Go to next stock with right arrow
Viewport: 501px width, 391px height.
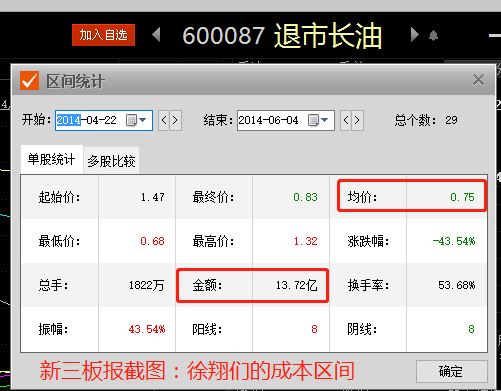coord(414,35)
